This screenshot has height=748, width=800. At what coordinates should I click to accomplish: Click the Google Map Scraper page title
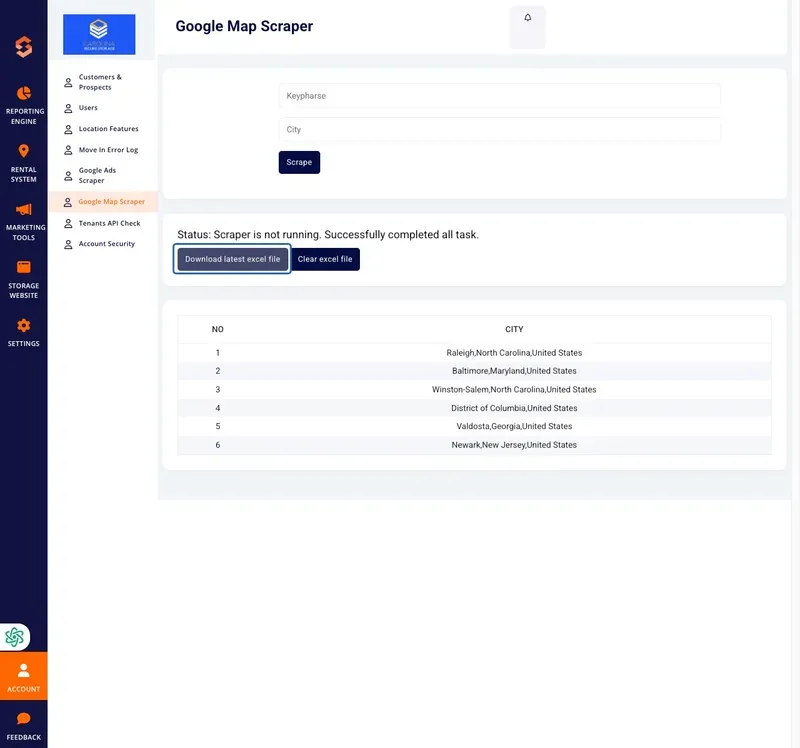pos(244,26)
